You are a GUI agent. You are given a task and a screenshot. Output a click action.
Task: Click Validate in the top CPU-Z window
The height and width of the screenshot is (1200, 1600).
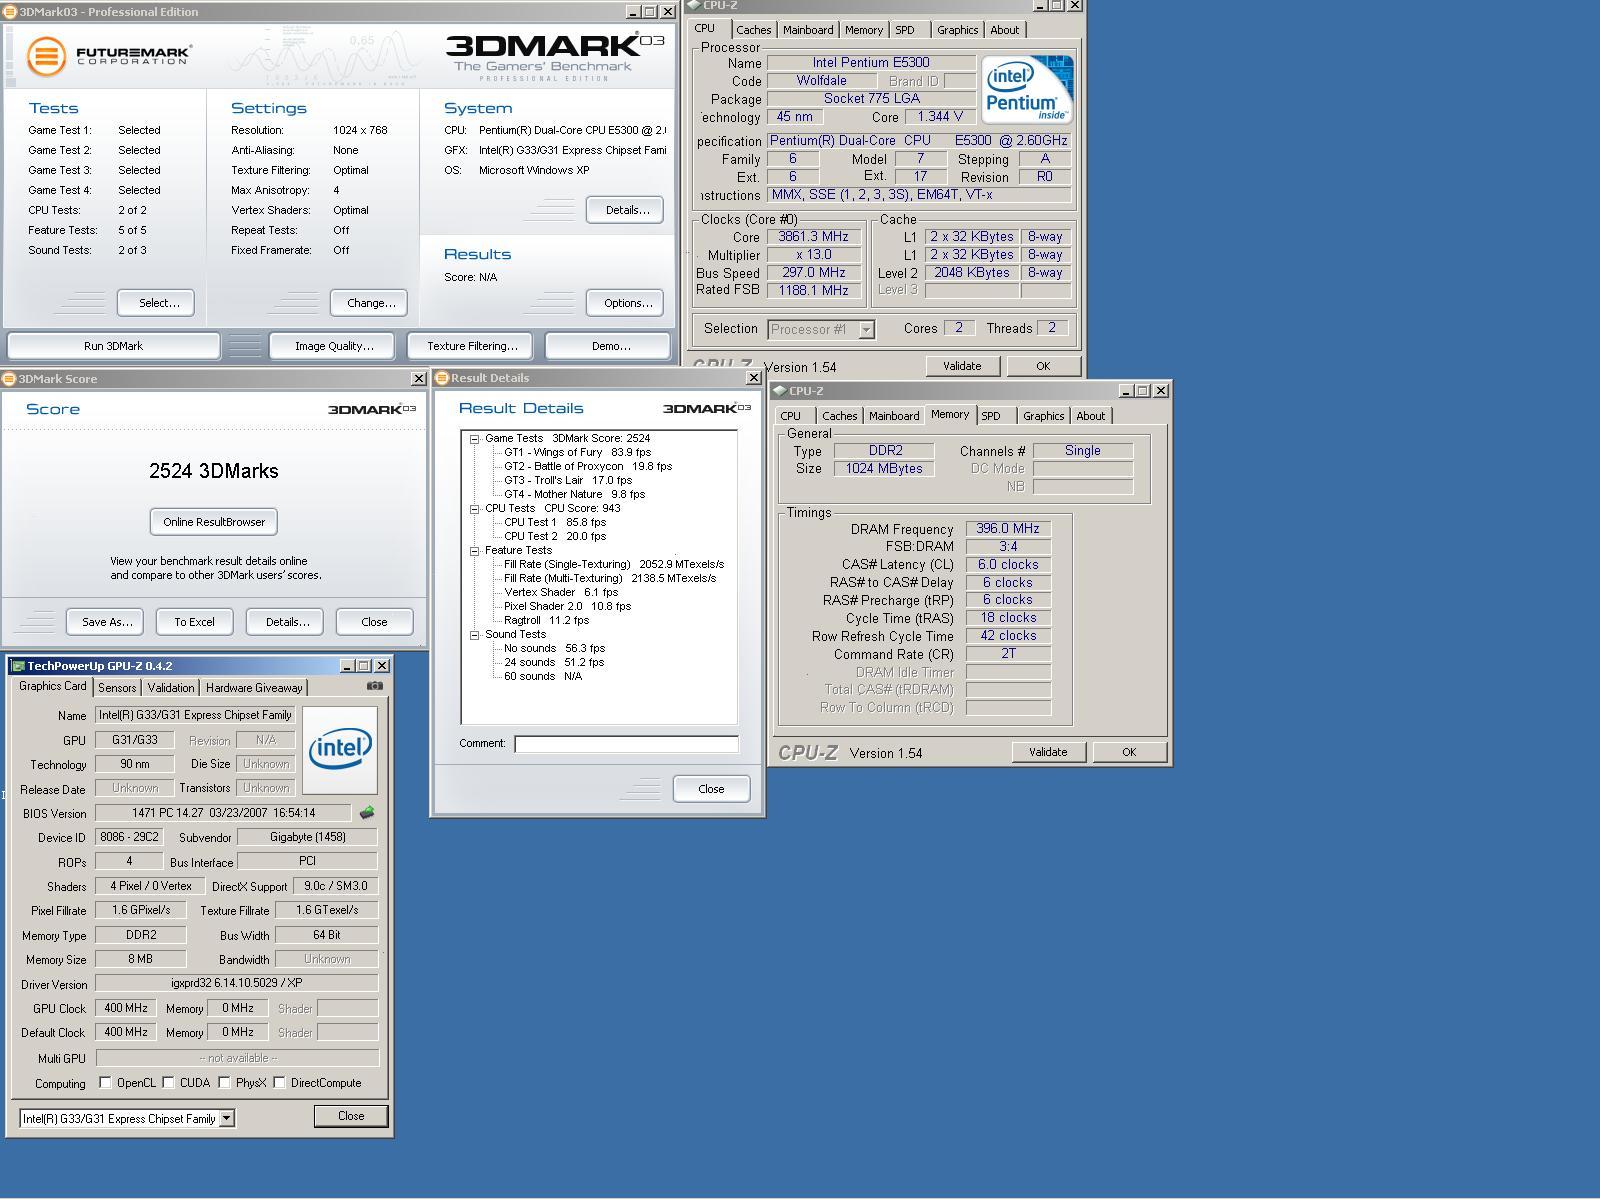click(963, 366)
